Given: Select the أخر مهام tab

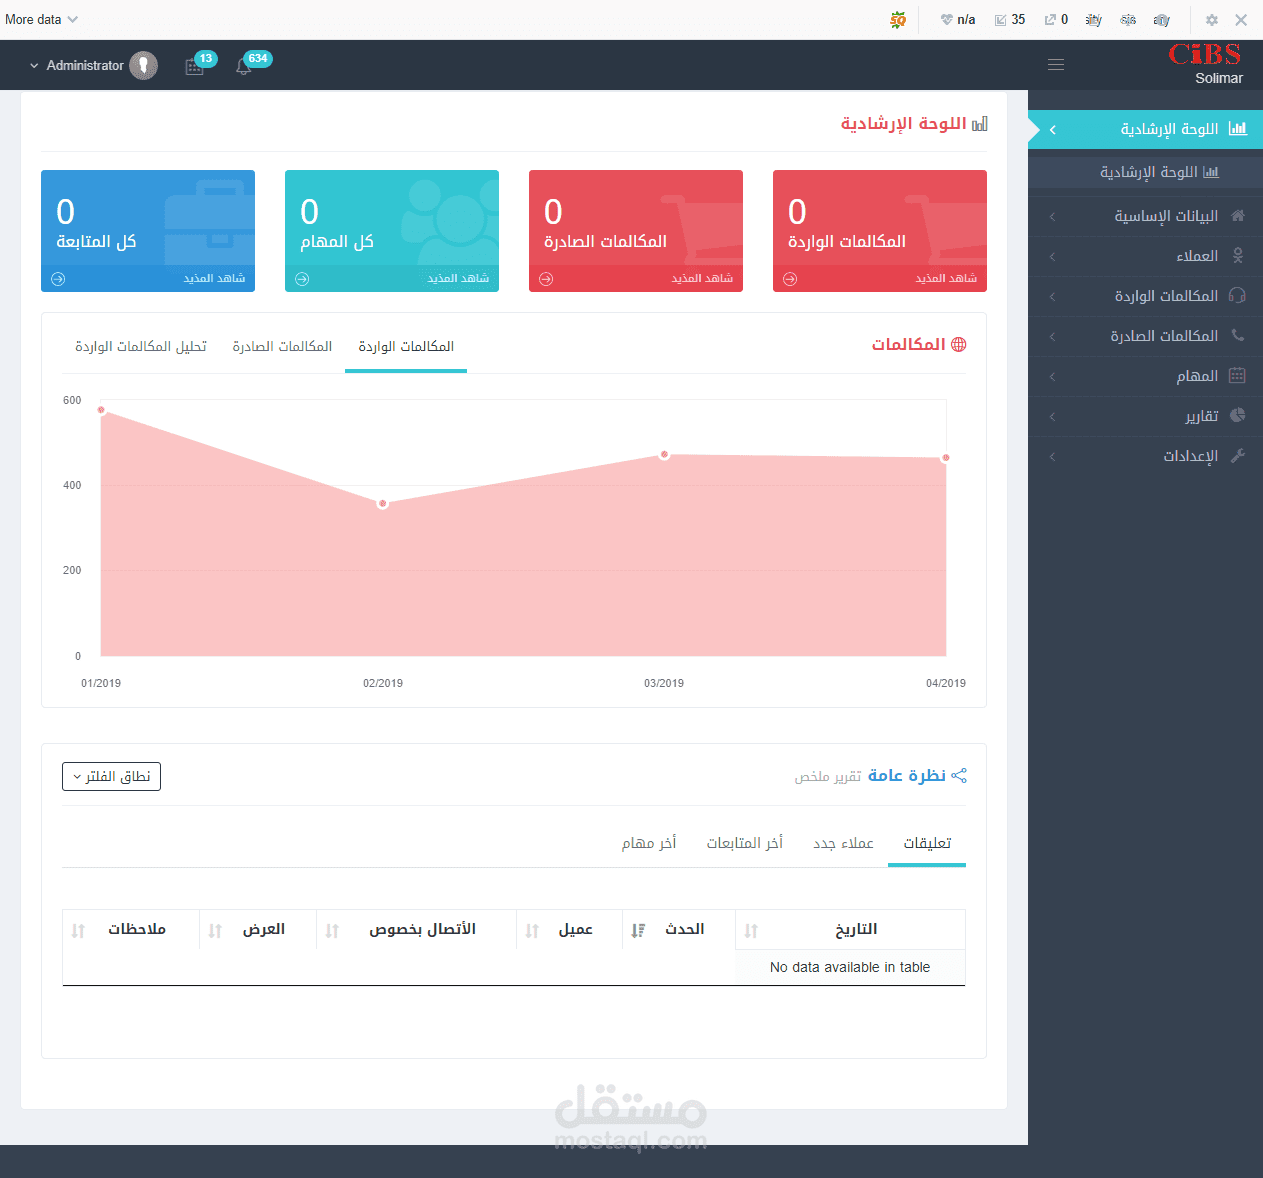Looking at the screenshot, I should 649,843.
